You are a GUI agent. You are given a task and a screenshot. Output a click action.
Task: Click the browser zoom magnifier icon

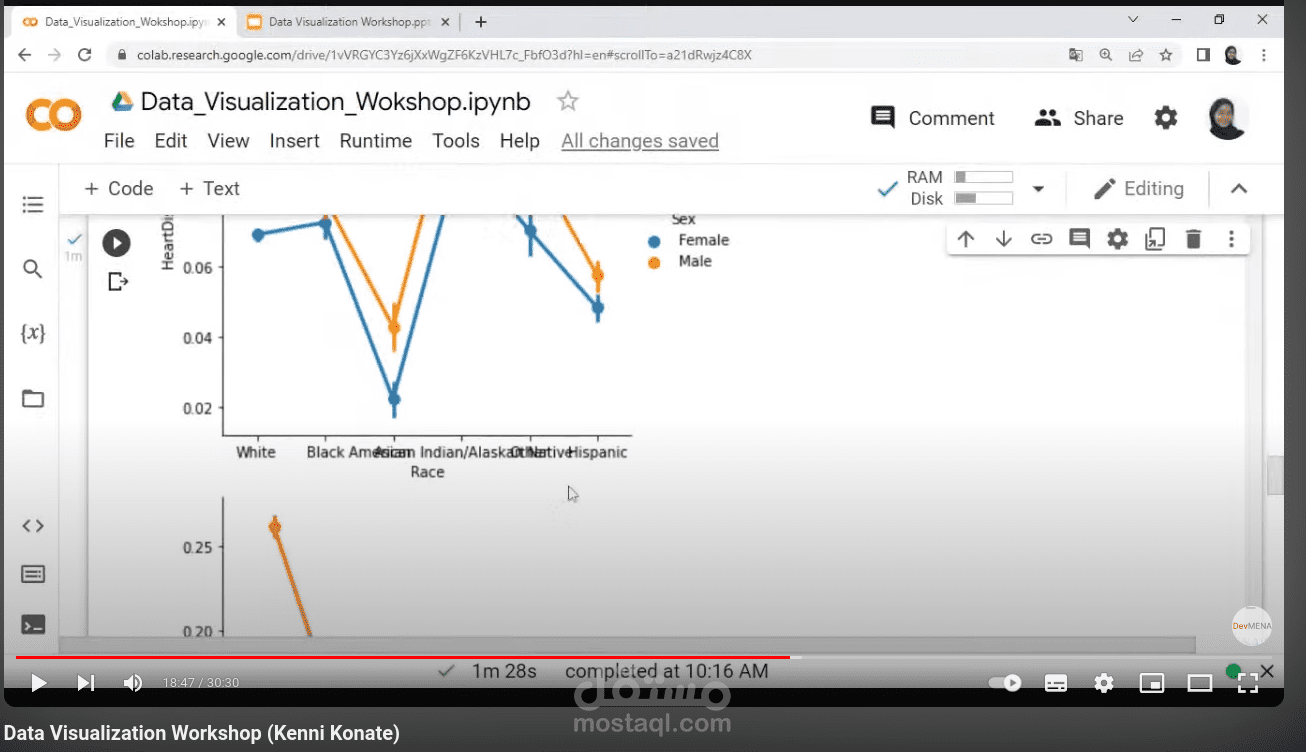click(1106, 55)
